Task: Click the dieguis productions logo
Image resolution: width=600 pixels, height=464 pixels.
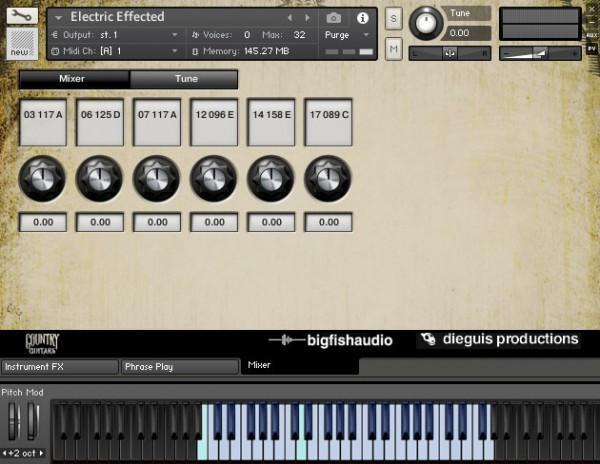Action: click(x=499, y=340)
